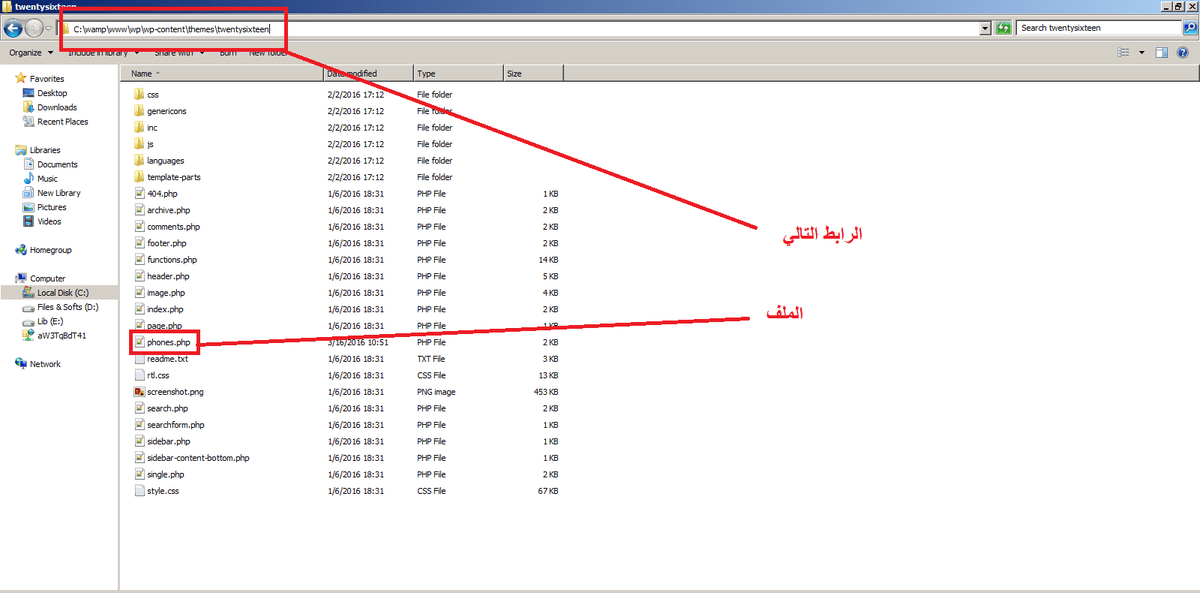Select the readme.txt file icon
This screenshot has width=1200, height=593.
point(139,359)
